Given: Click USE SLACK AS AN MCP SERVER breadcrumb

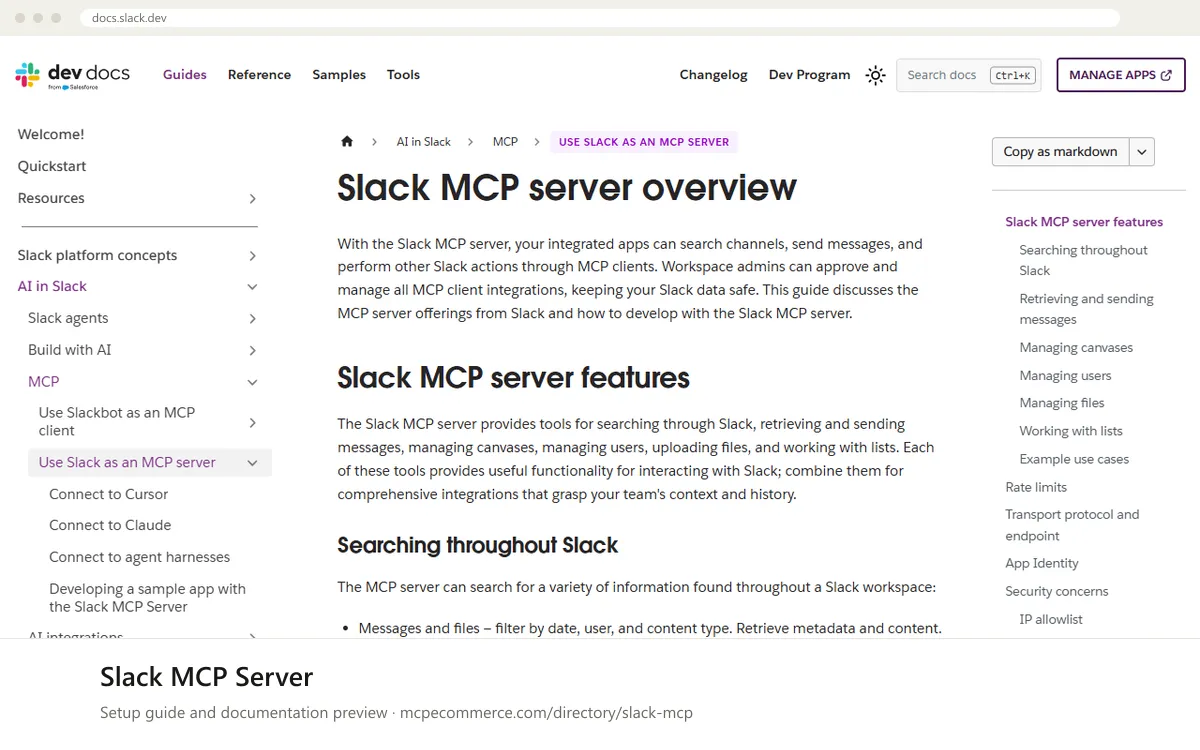Looking at the screenshot, I should tap(644, 142).
